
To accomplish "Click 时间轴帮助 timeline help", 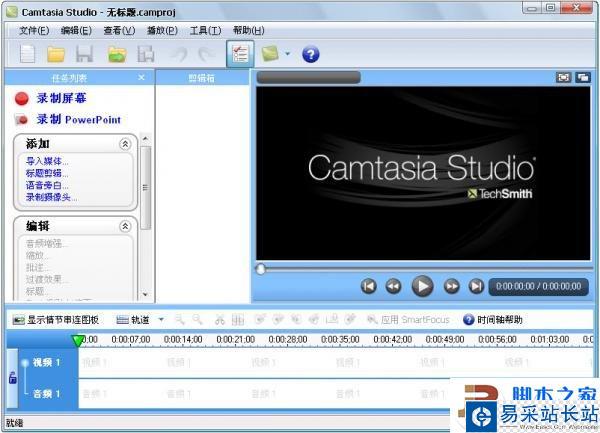I will point(493,320).
